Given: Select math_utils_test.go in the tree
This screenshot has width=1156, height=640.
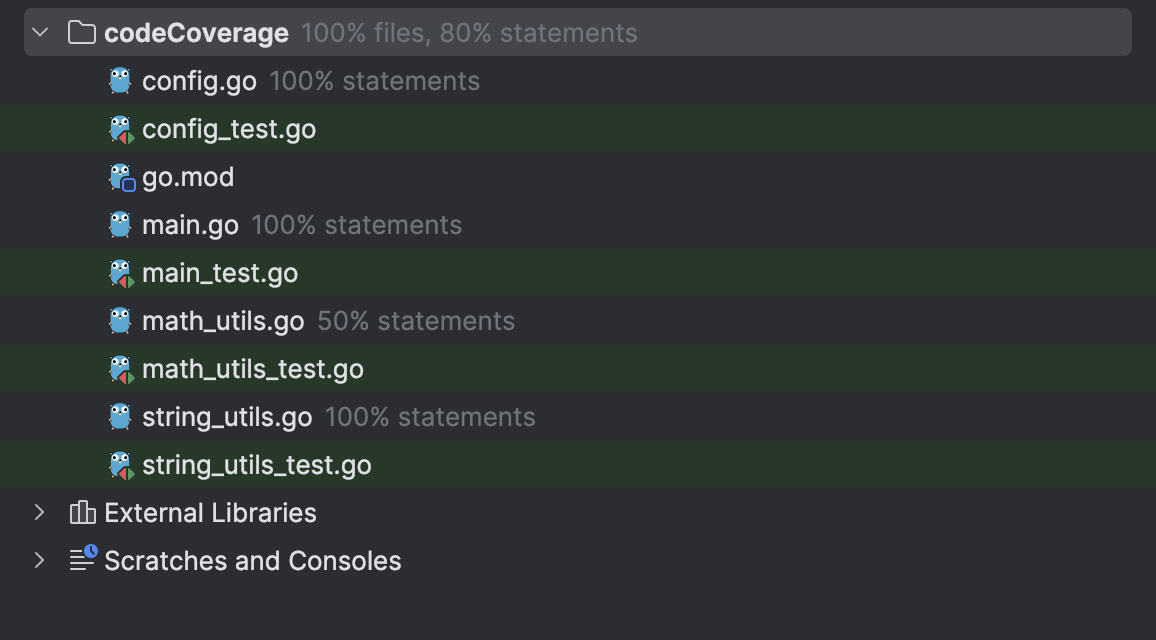Looking at the screenshot, I should click(254, 368).
